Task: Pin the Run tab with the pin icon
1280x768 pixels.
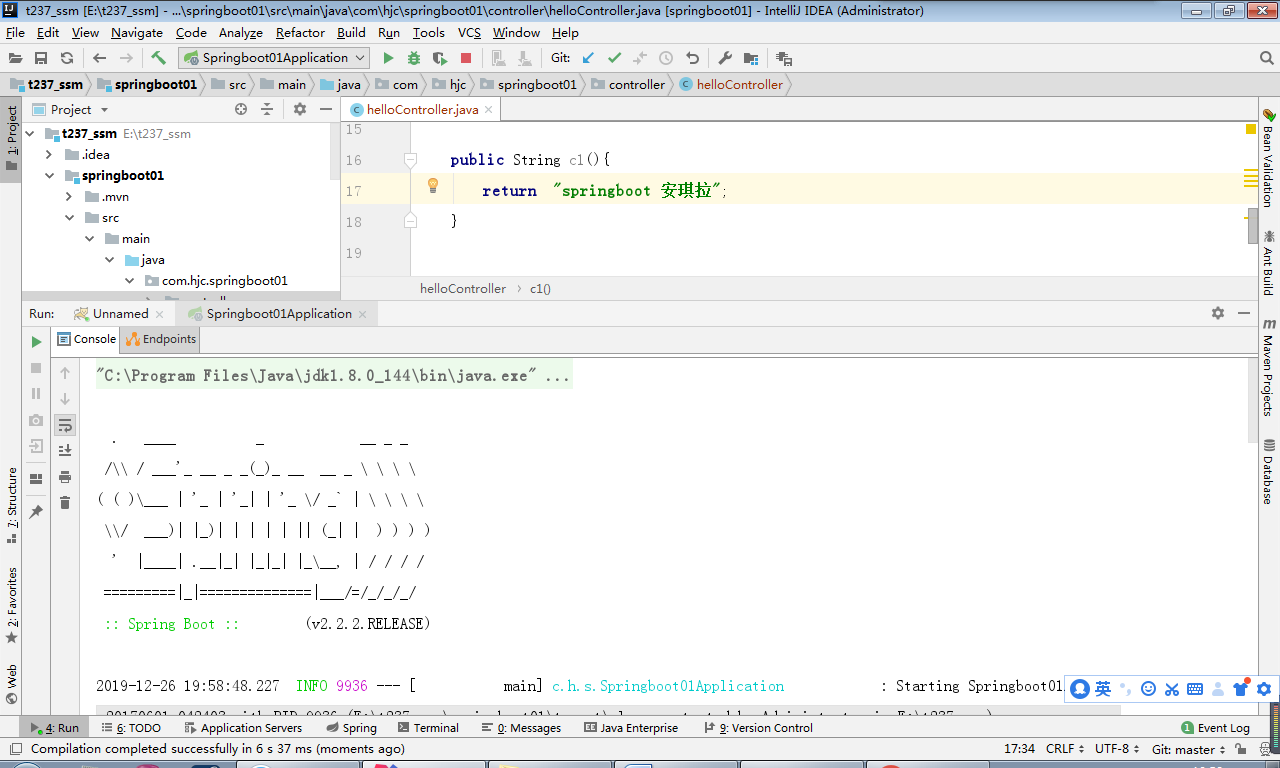Action: [x=37, y=511]
